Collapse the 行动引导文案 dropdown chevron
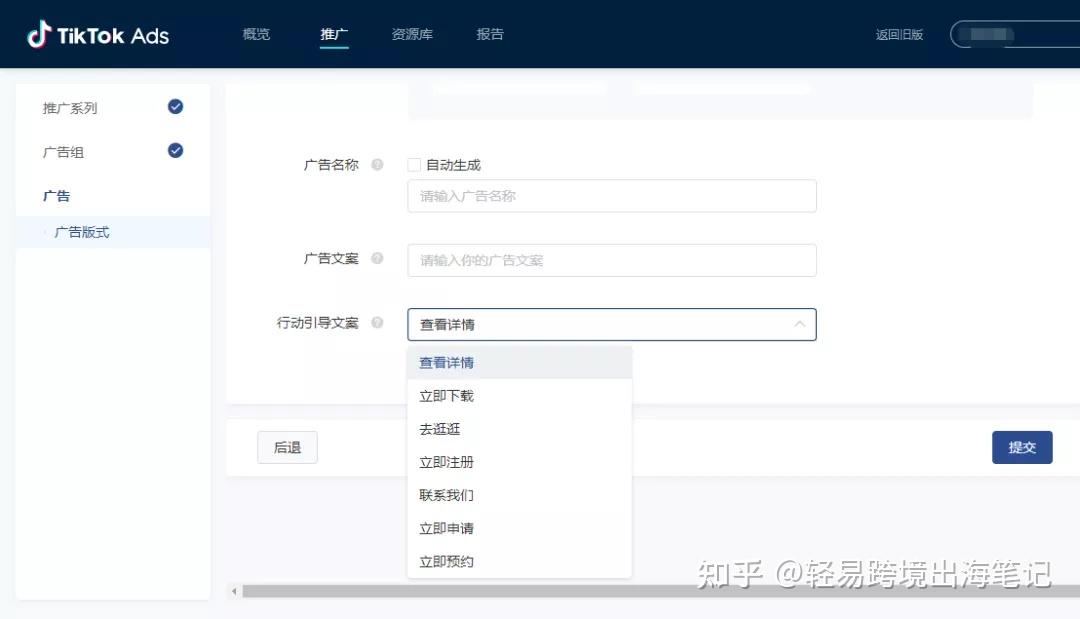Image resolution: width=1080 pixels, height=619 pixels. pos(799,324)
